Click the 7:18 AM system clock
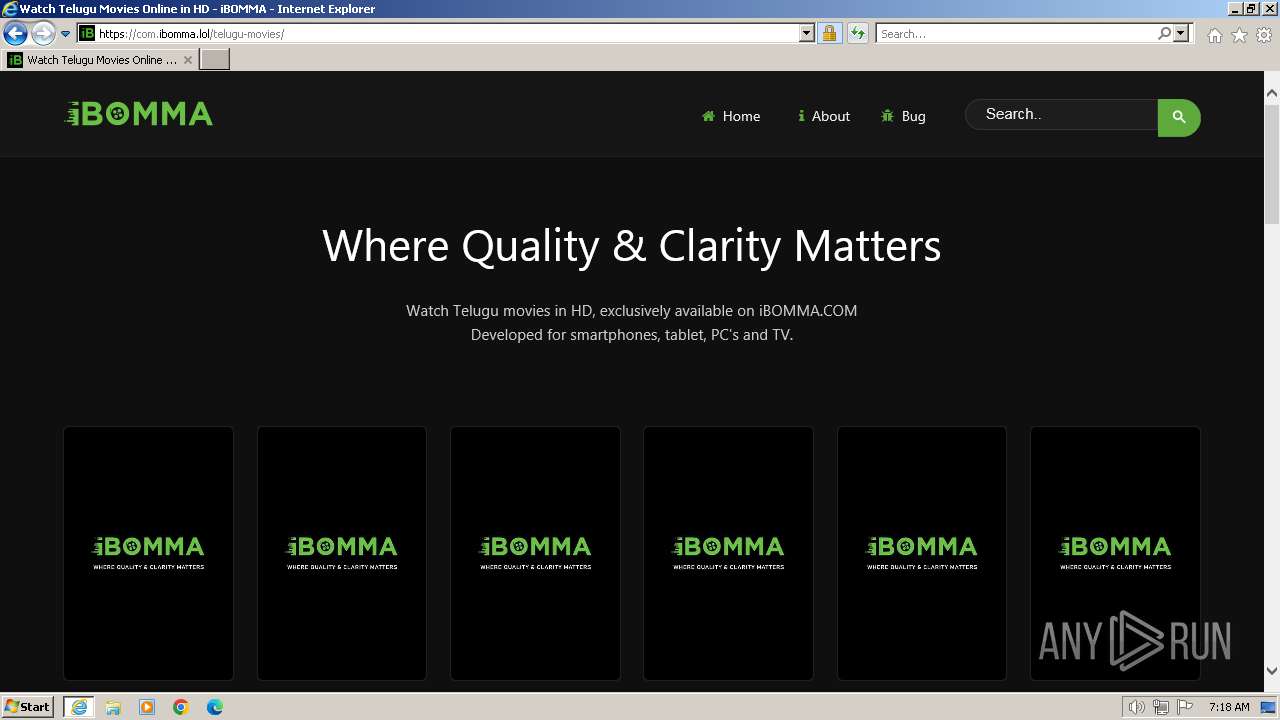The height and width of the screenshot is (720, 1280). click(x=1229, y=707)
